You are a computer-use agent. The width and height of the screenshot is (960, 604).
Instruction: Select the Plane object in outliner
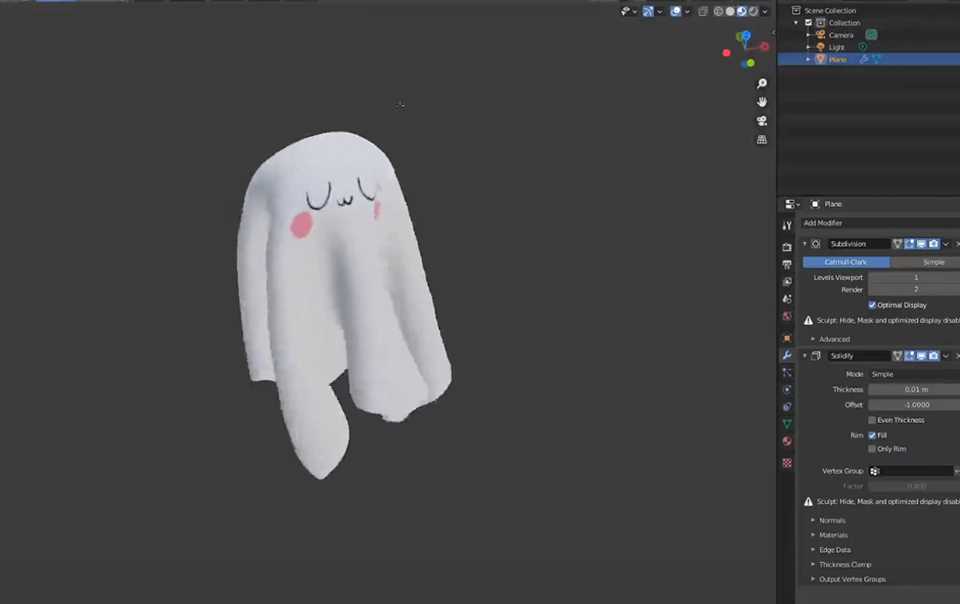coord(838,59)
